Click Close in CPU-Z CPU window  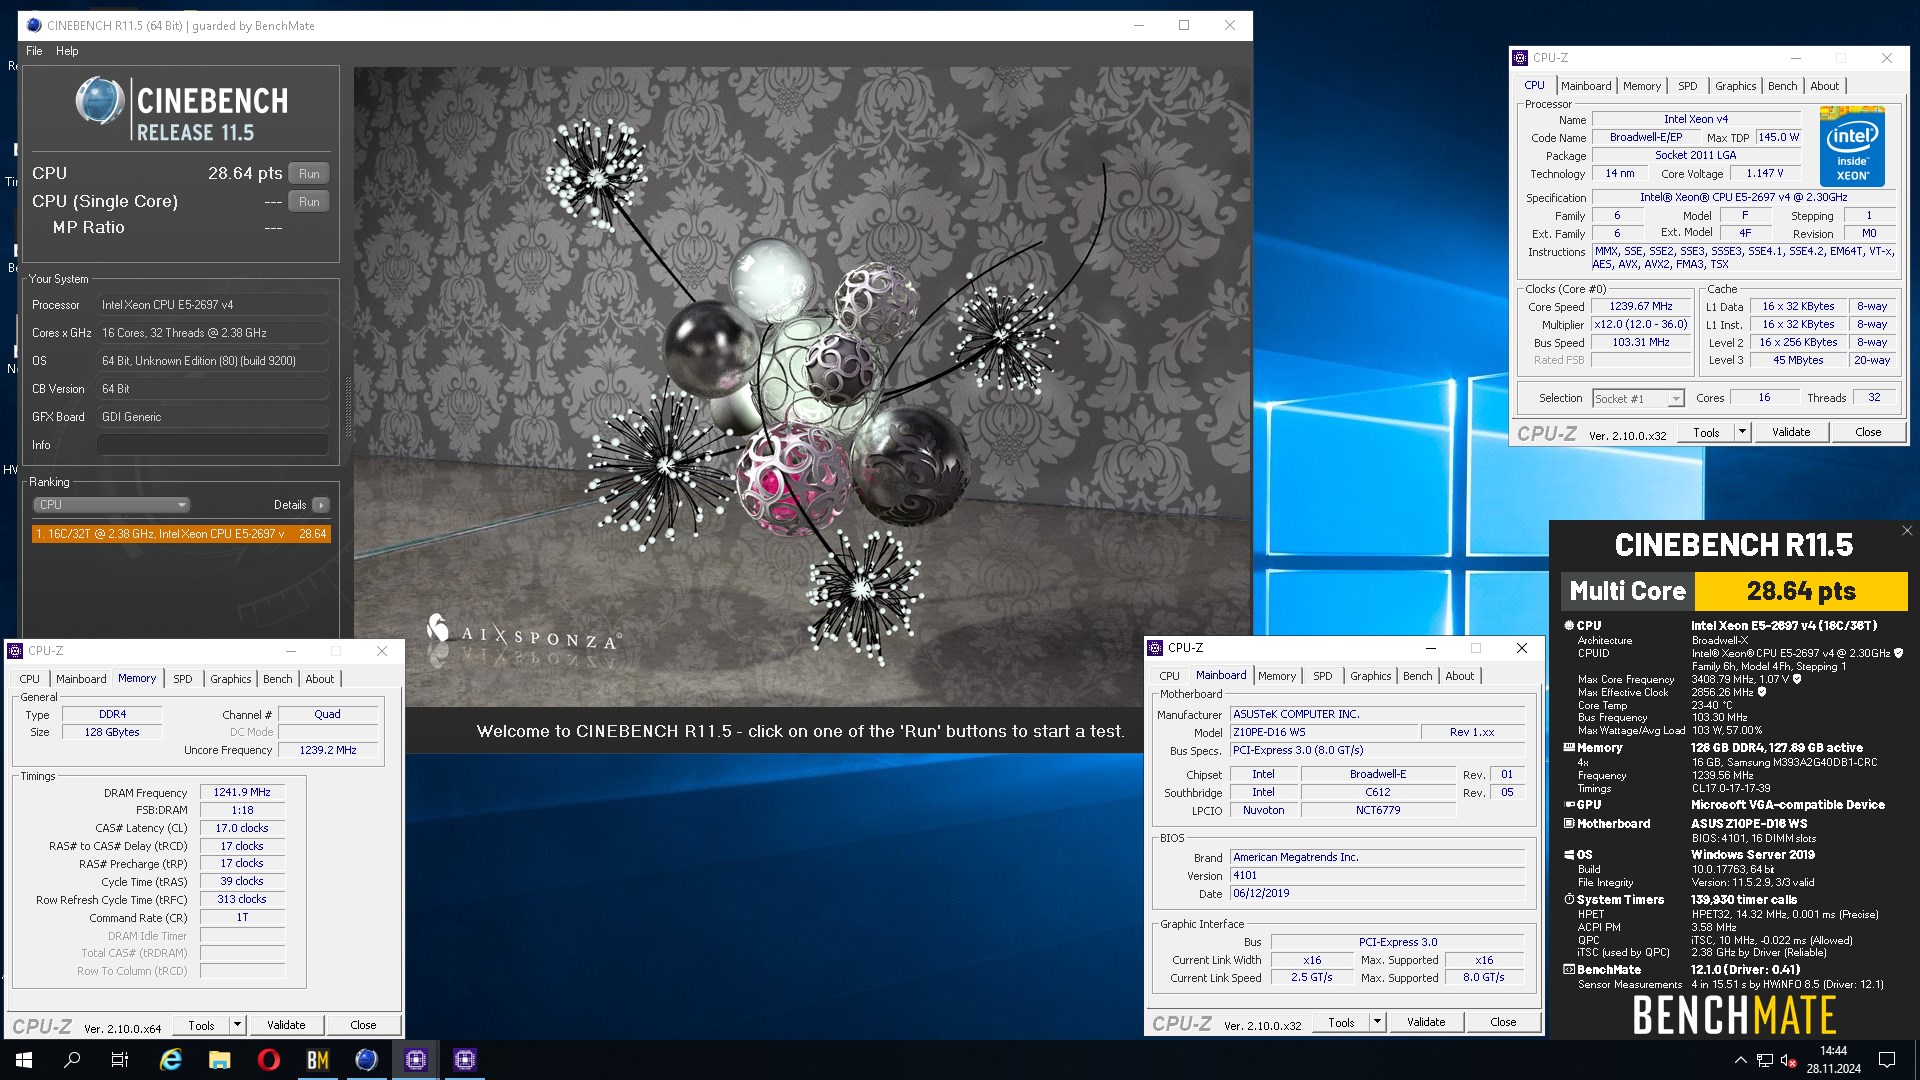tap(1868, 432)
